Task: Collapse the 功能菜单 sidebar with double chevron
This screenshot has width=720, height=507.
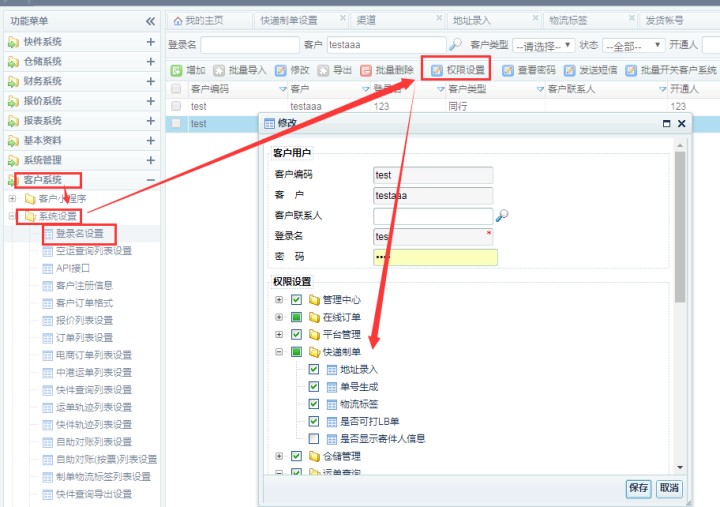Action: 150,21
